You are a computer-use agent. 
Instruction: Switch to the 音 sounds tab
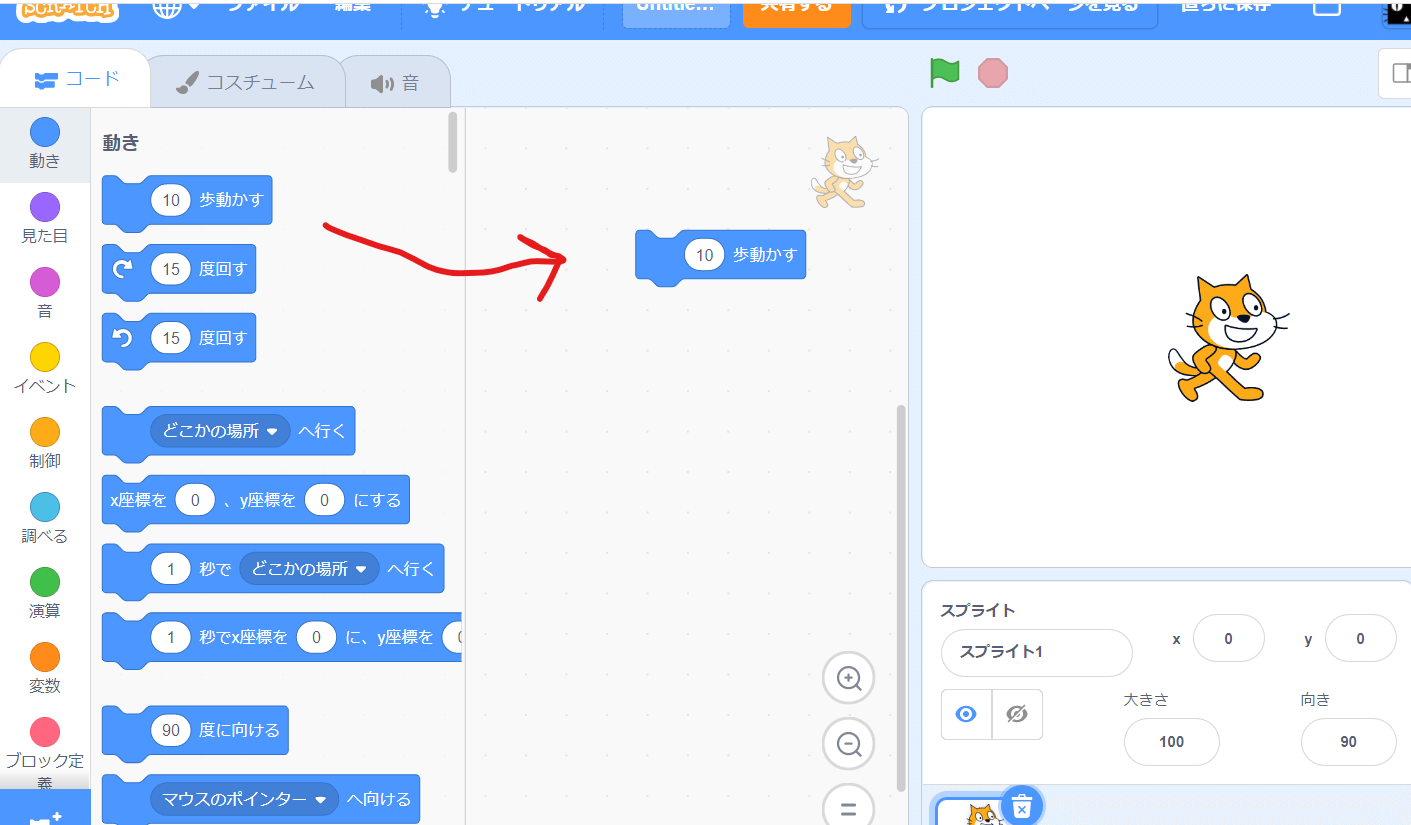pos(395,83)
